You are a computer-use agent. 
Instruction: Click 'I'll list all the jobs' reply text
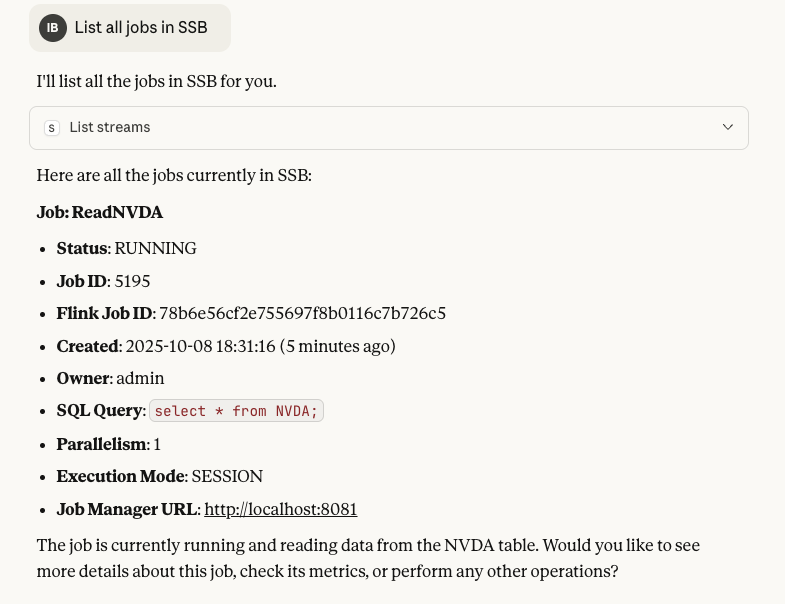[156, 81]
